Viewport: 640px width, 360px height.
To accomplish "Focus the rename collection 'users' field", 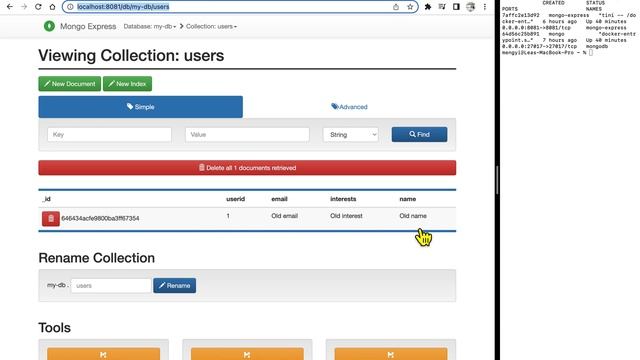I will coord(111,286).
